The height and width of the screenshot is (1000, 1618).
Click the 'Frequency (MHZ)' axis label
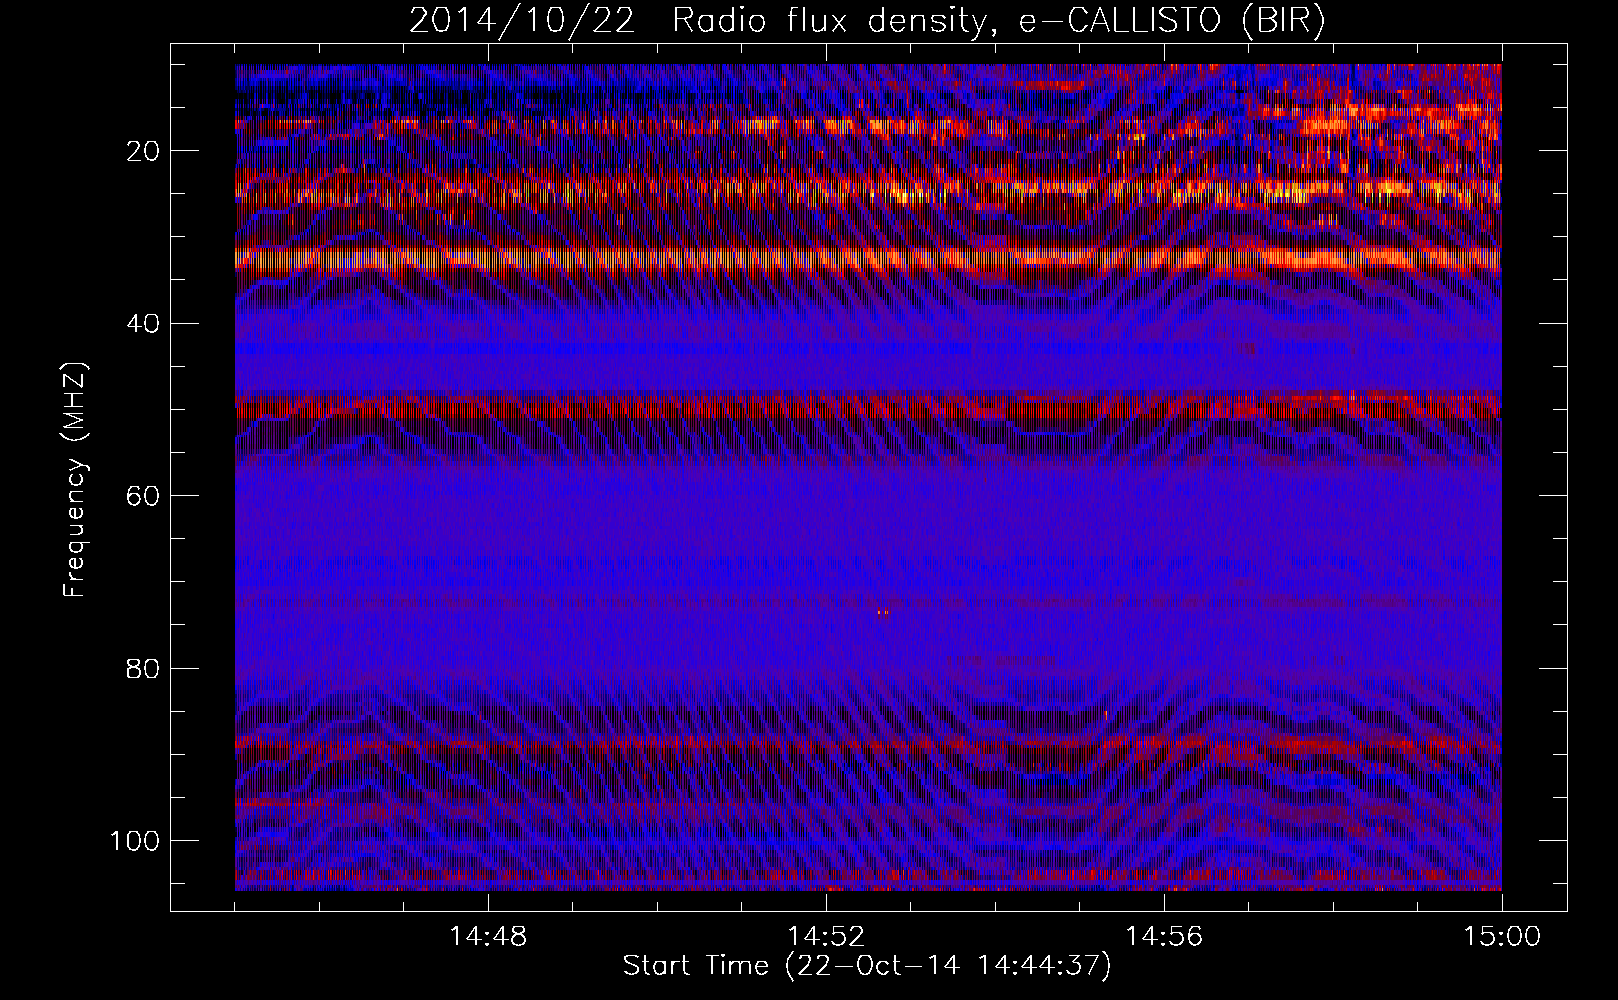pyautogui.click(x=75, y=480)
